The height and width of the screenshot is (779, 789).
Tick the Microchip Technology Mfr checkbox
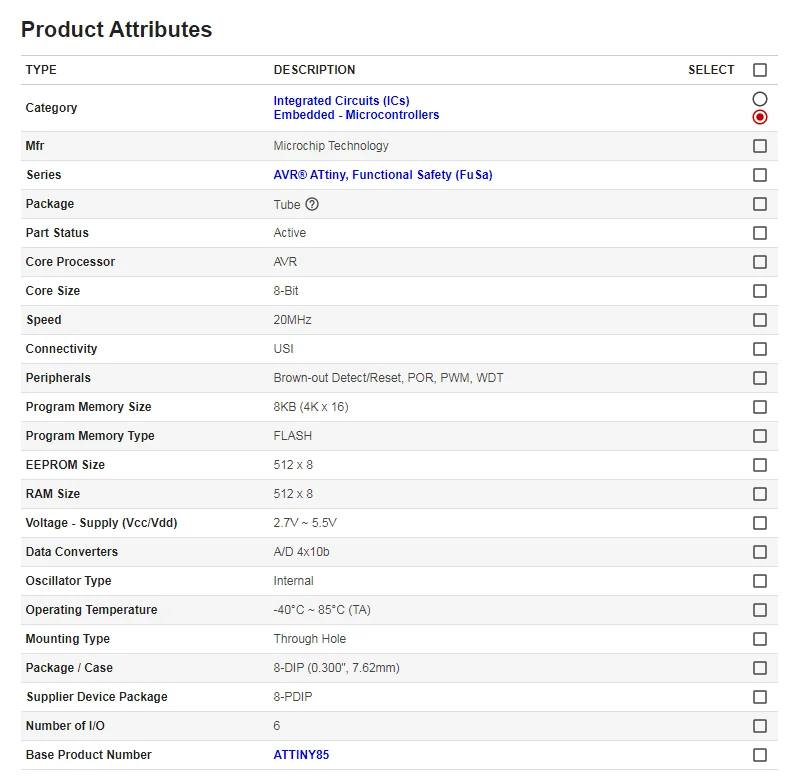(760, 146)
